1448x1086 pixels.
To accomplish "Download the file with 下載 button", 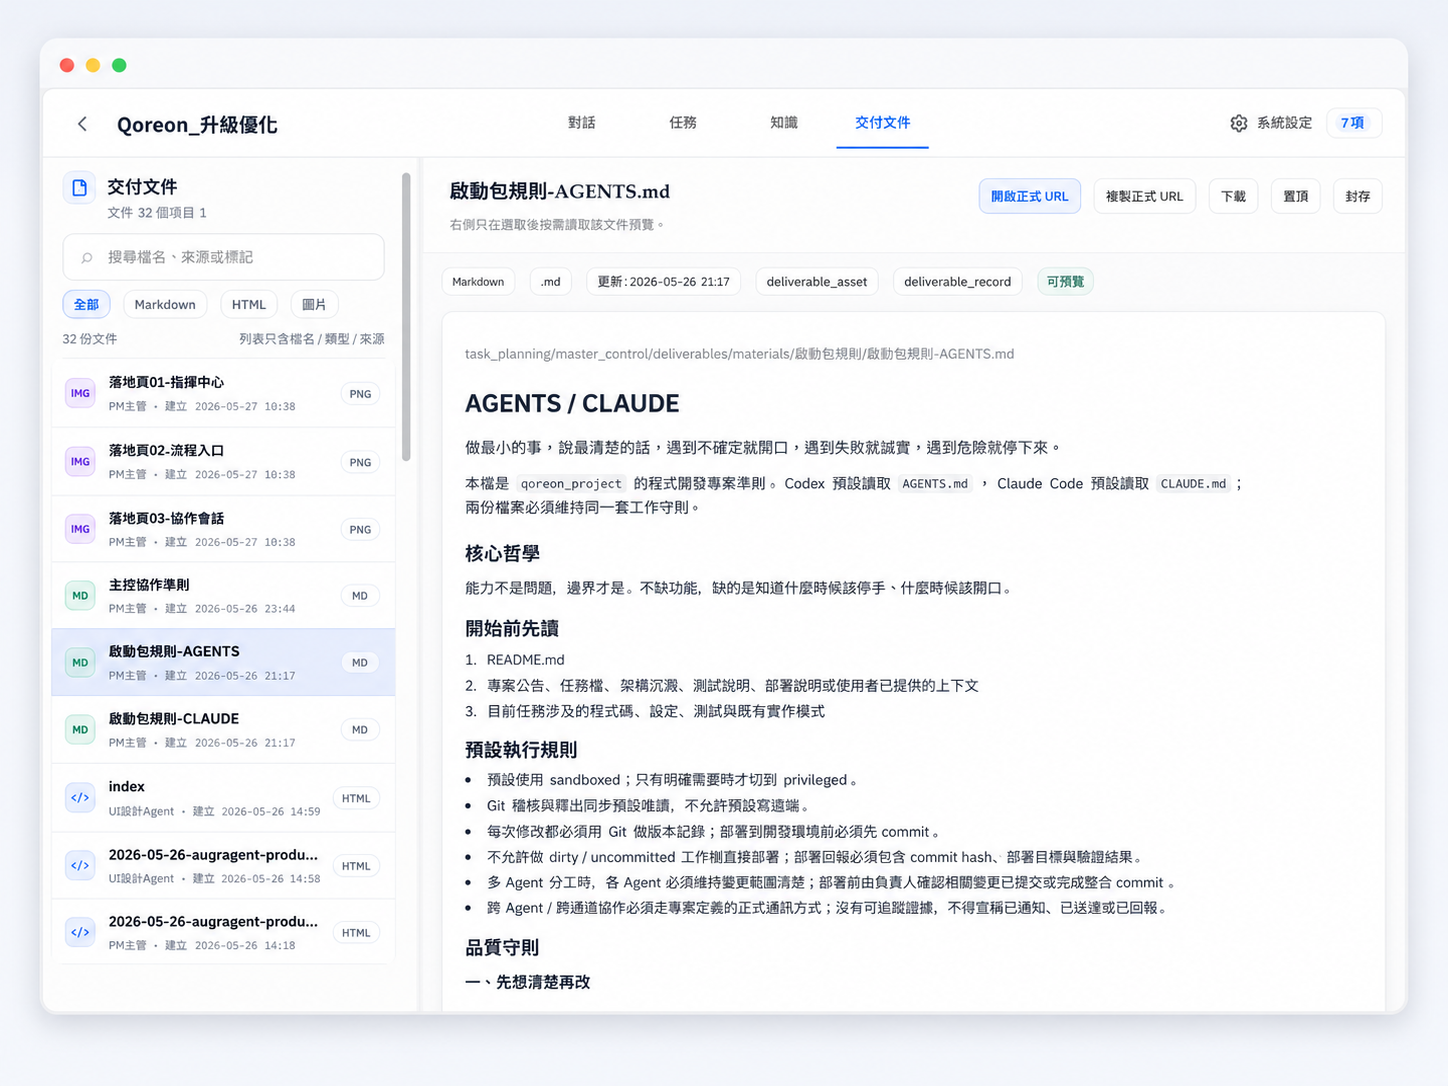I will click(1233, 196).
